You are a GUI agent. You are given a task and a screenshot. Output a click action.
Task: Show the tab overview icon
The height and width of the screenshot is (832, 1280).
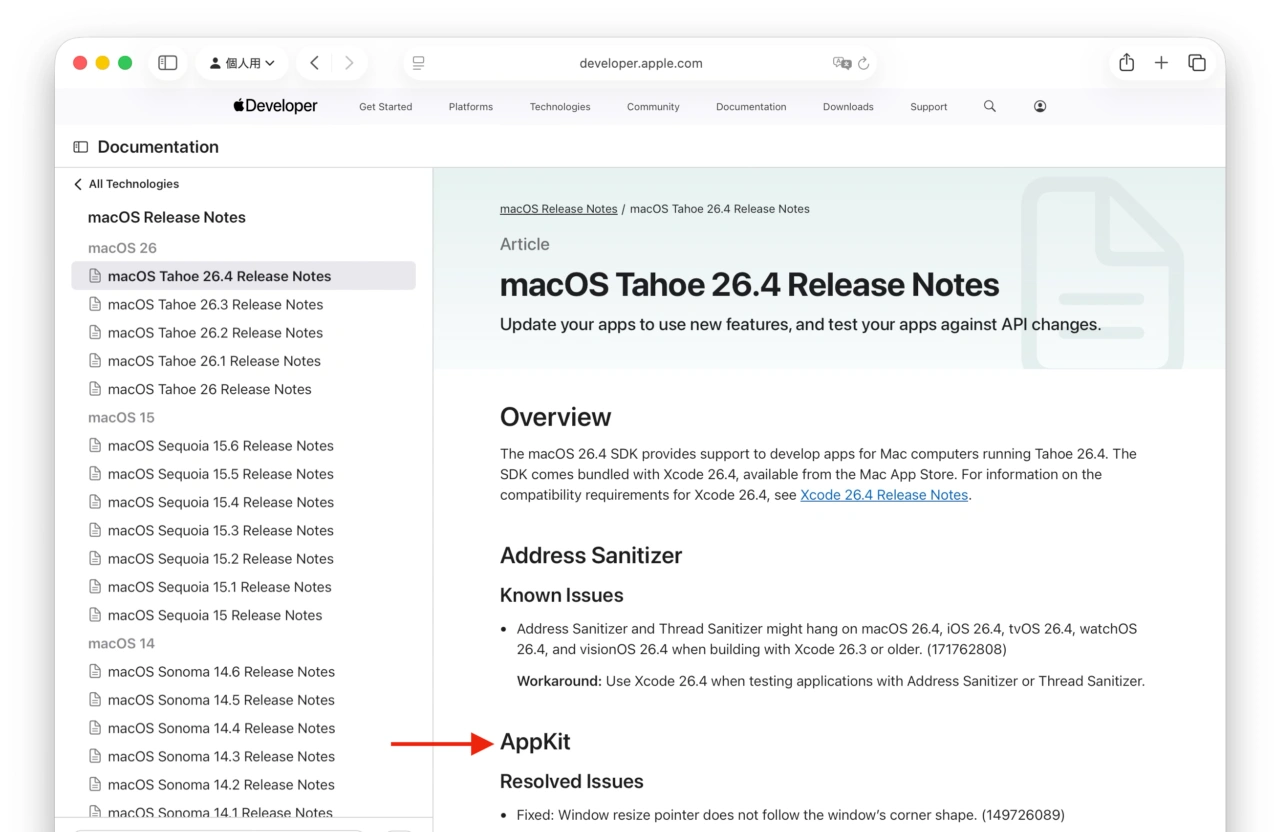pyautogui.click(x=1196, y=63)
